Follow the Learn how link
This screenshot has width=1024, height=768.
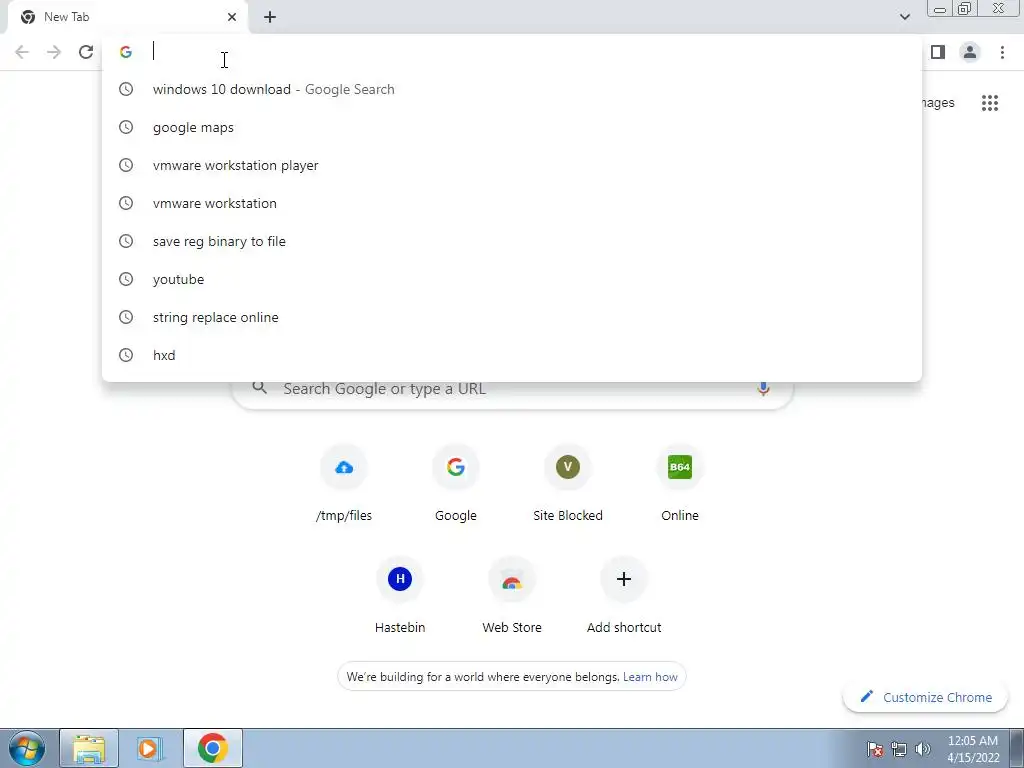[650, 677]
